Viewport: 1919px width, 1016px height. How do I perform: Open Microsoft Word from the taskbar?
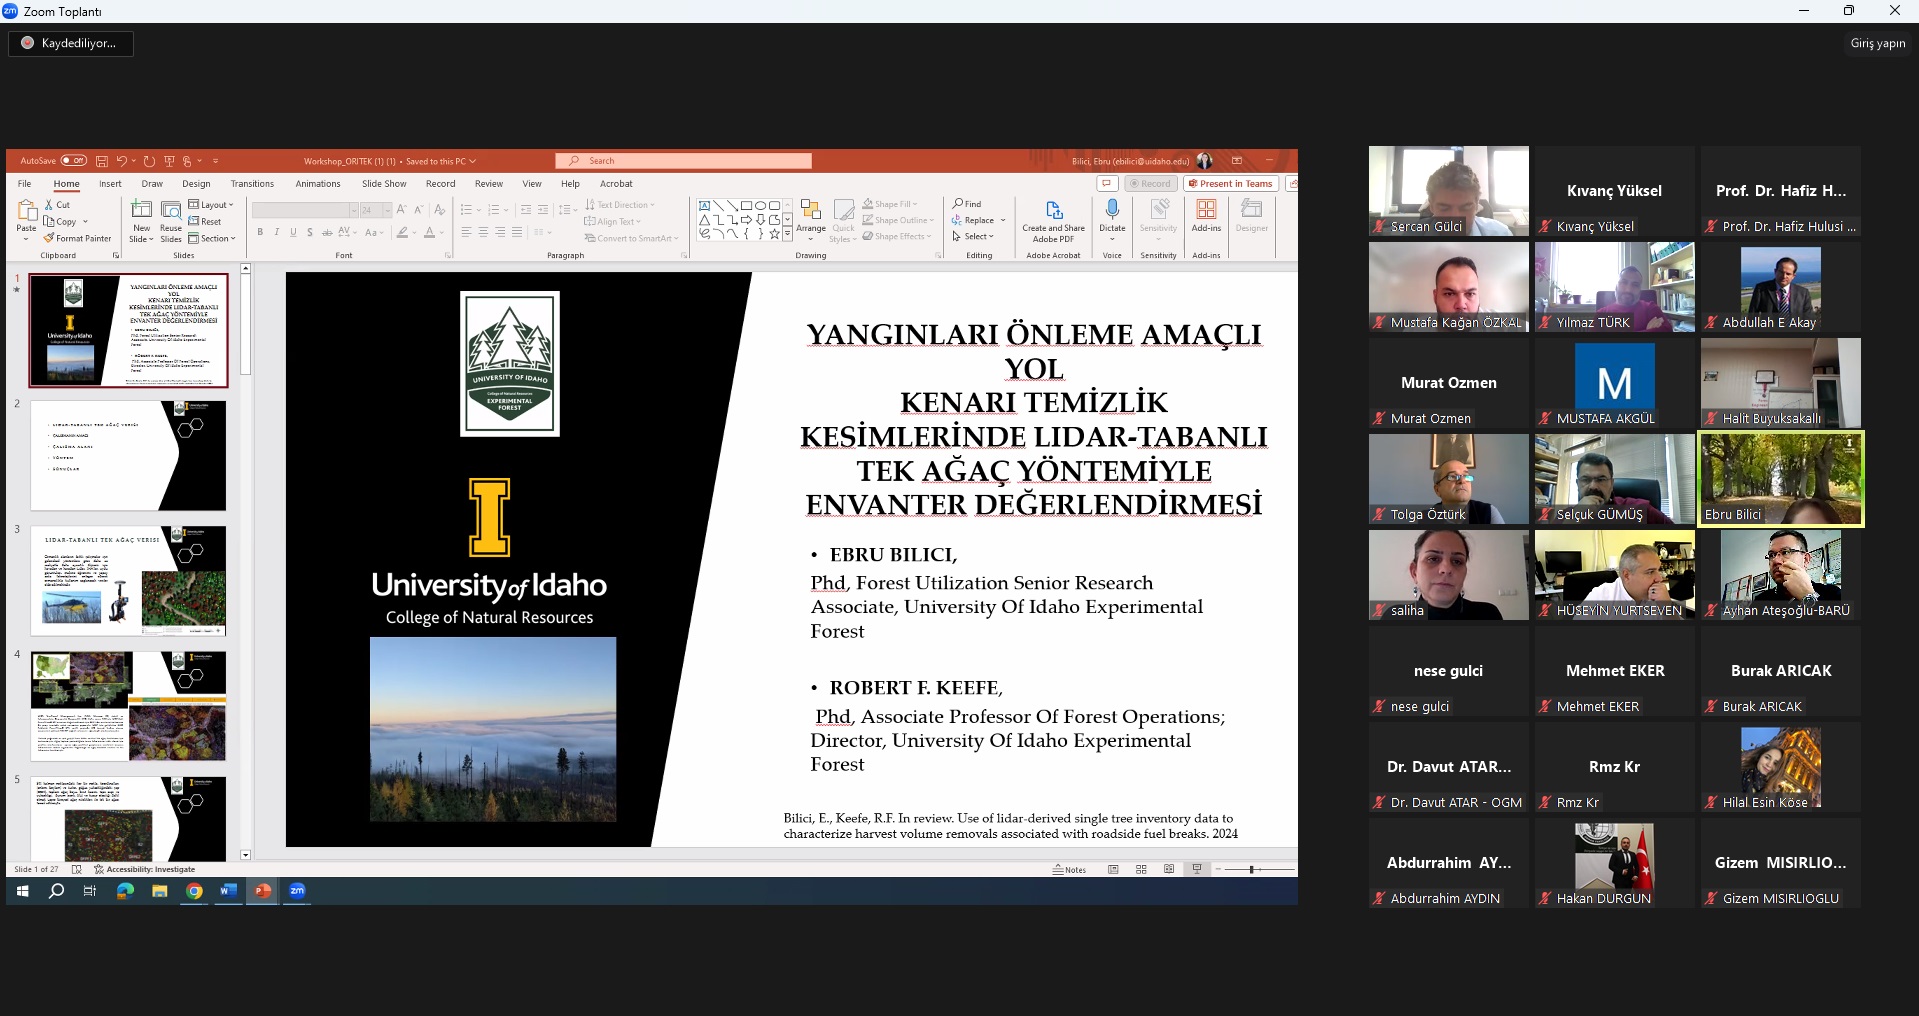point(229,891)
